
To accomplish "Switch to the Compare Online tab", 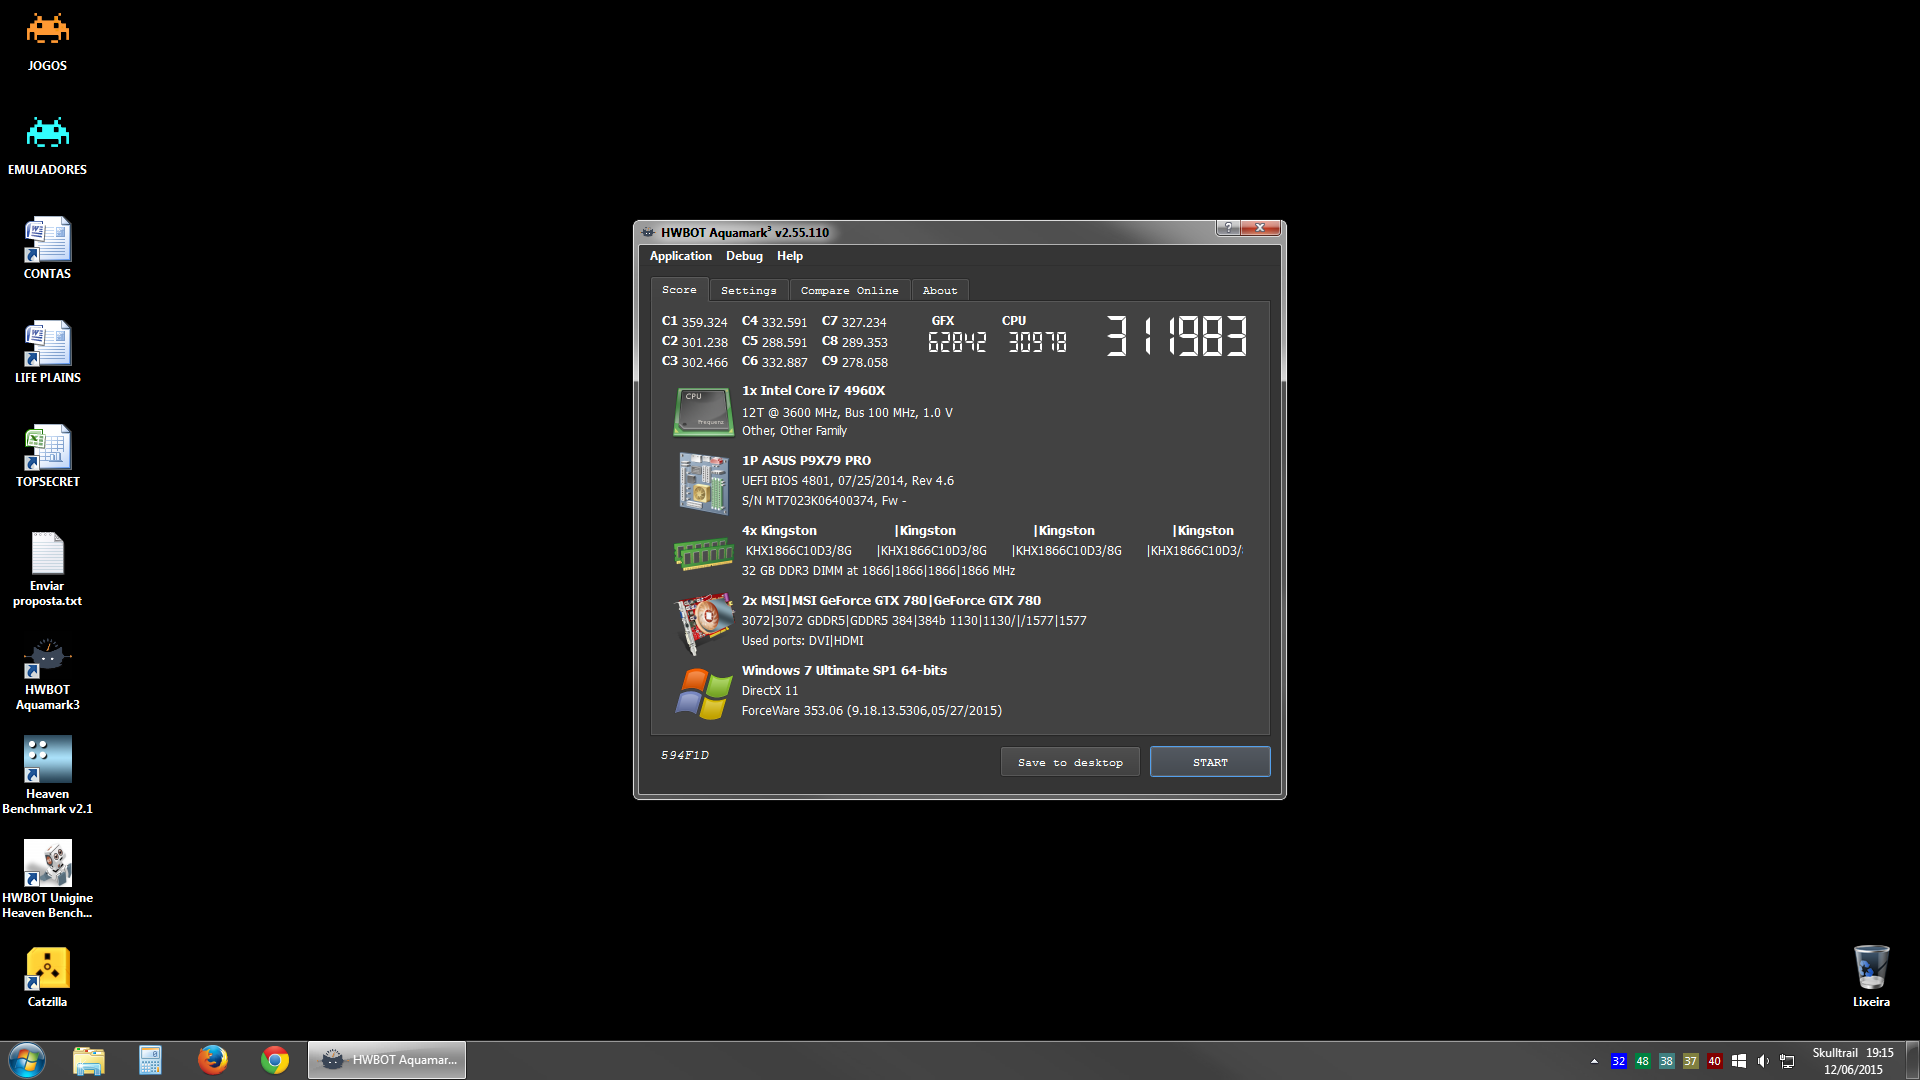I will coord(849,291).
